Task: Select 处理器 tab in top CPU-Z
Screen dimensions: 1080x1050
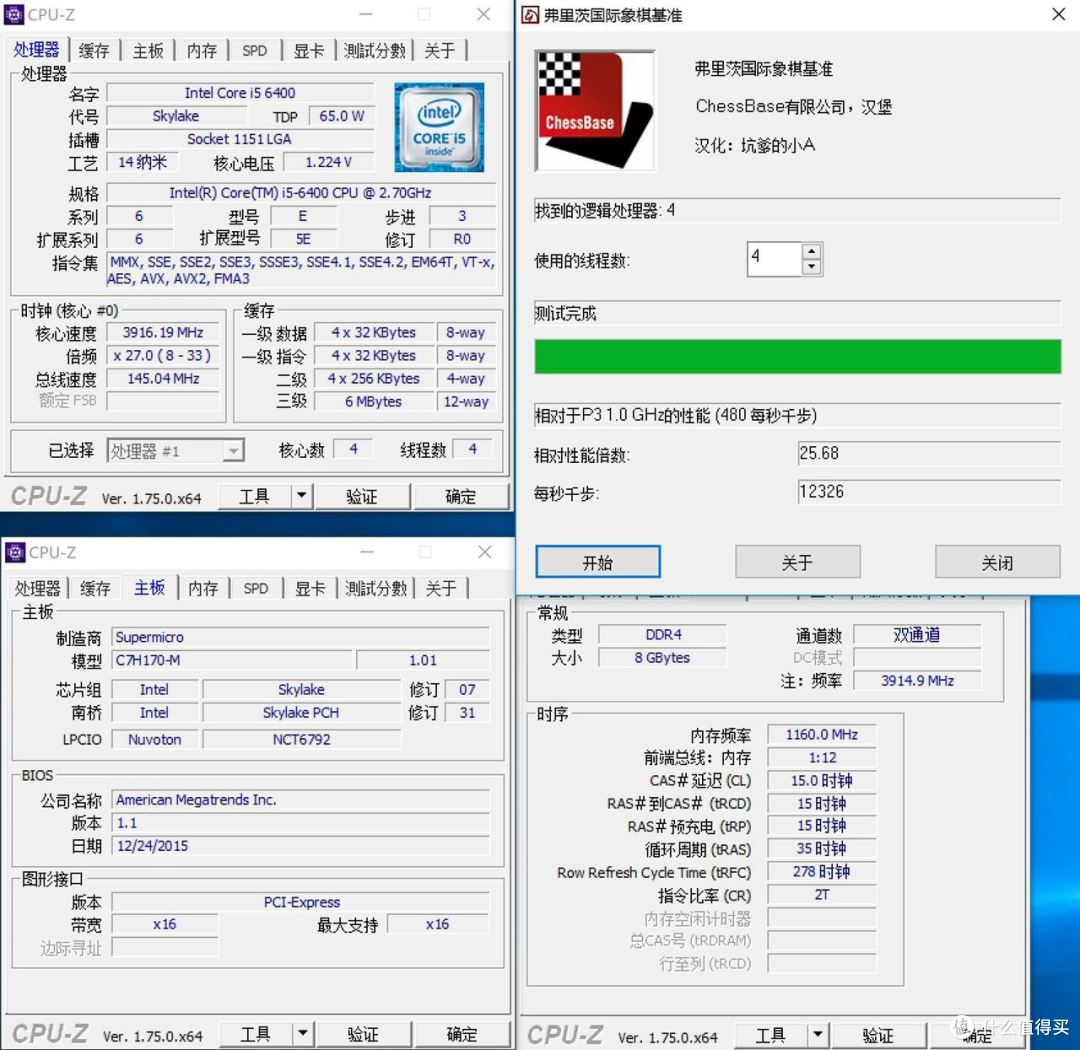Action: [x=36, y=50]
